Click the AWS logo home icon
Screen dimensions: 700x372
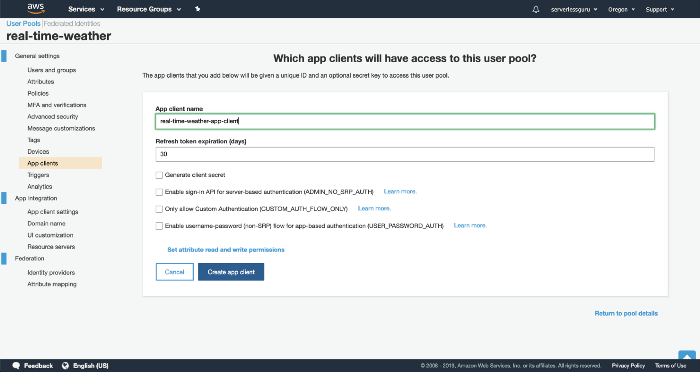(x=36, y=9)
